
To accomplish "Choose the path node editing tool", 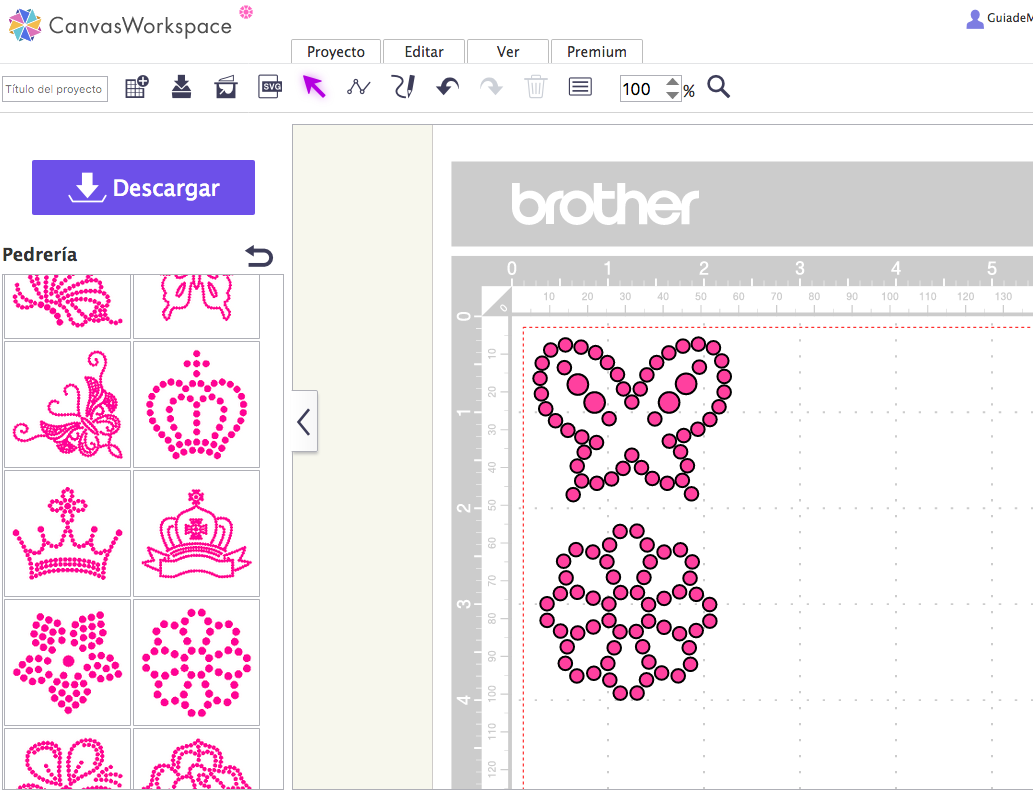I will click(358, 87).
